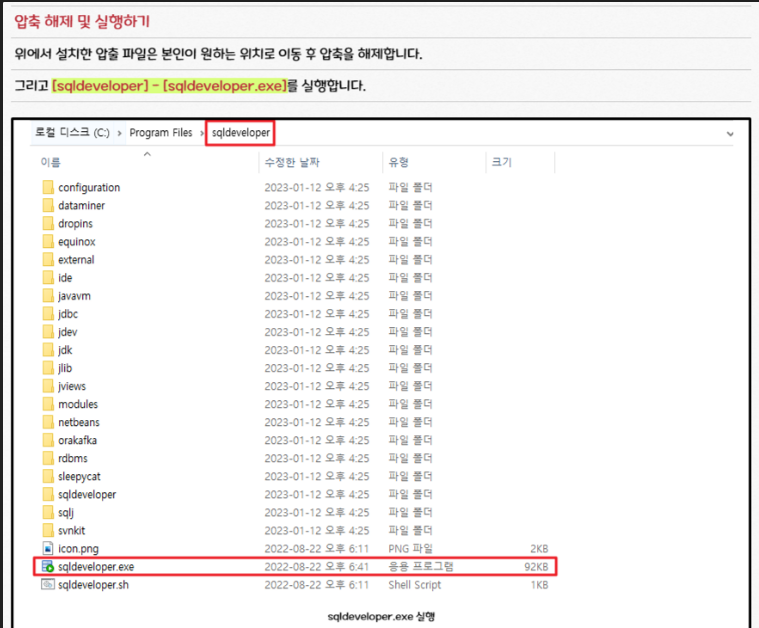This screenshot has width=759, height=628.
Task: Click the sleepycat folder icon
Action: [x=48, y=476]
